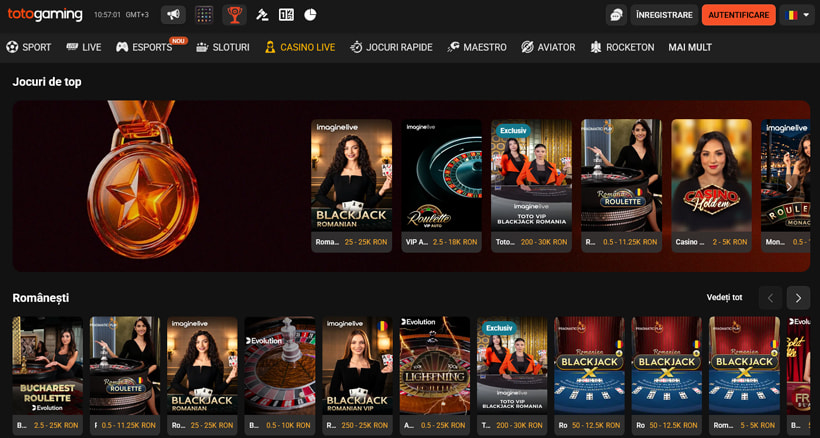Select the trophy tournaments icon
820x438 pixels.
point(234,15)
